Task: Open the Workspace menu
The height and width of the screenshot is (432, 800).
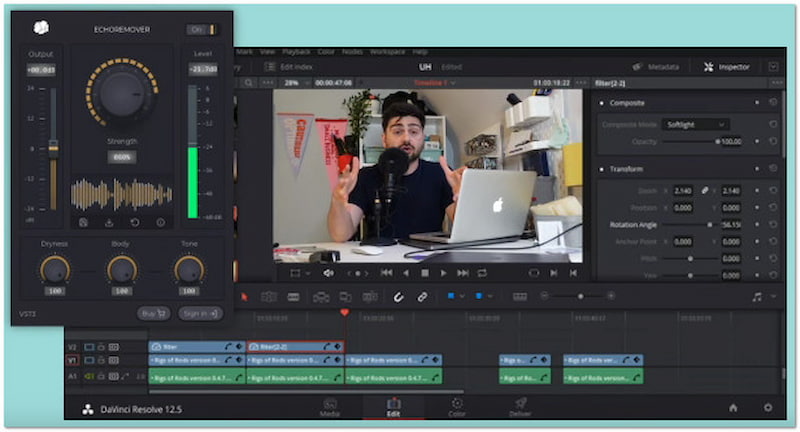Action: point(387,52)
